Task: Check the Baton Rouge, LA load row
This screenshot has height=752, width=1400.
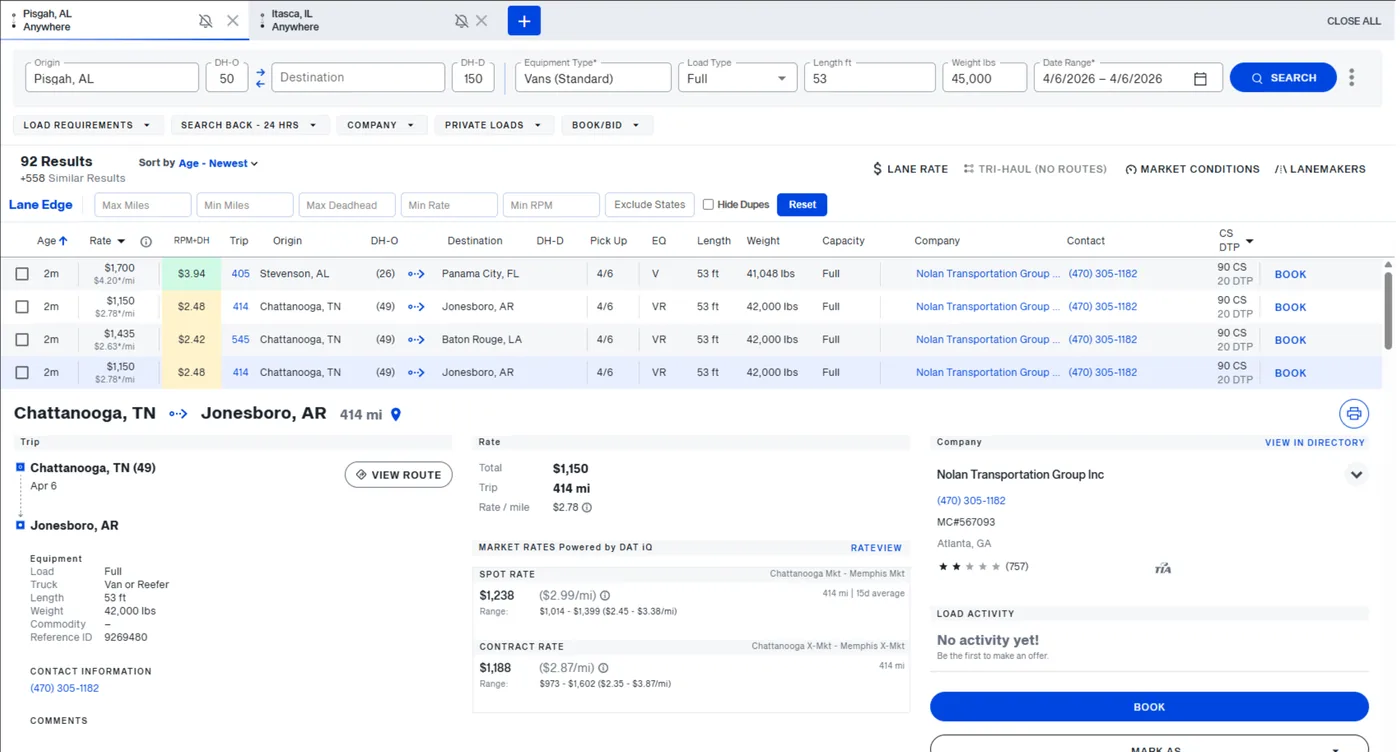Action: [x=22, y=339]
